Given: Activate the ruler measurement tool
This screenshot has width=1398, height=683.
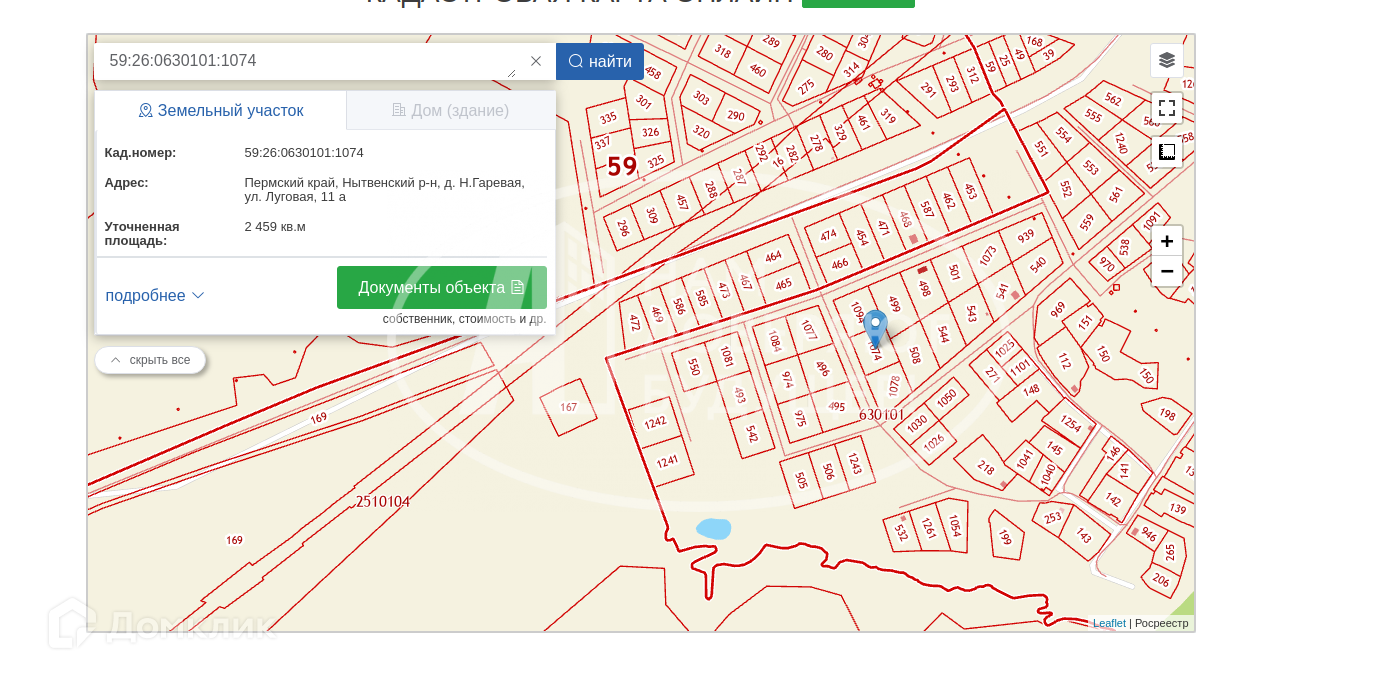Looking at the screenshot, I should (1166, 152).
